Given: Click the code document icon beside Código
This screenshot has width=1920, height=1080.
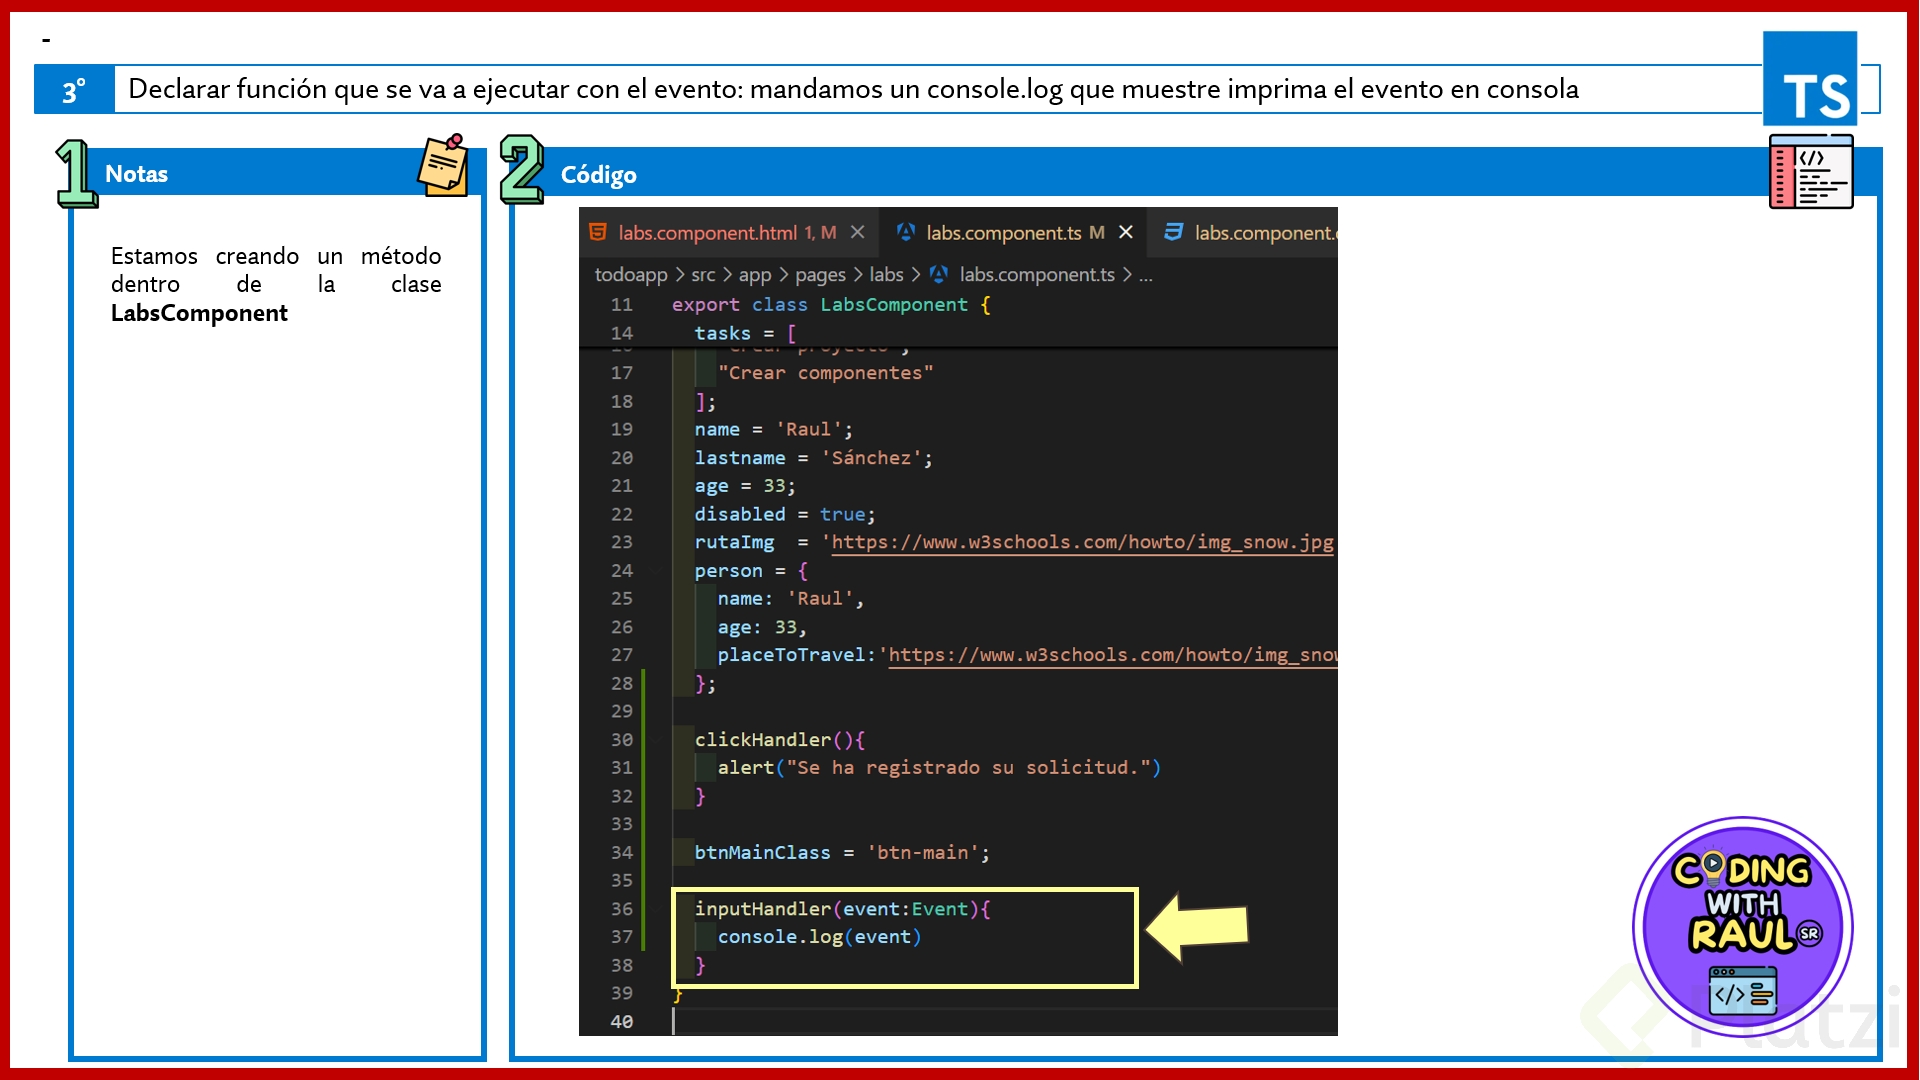Looking at the screenshot, I should [x=1811, y=173].
